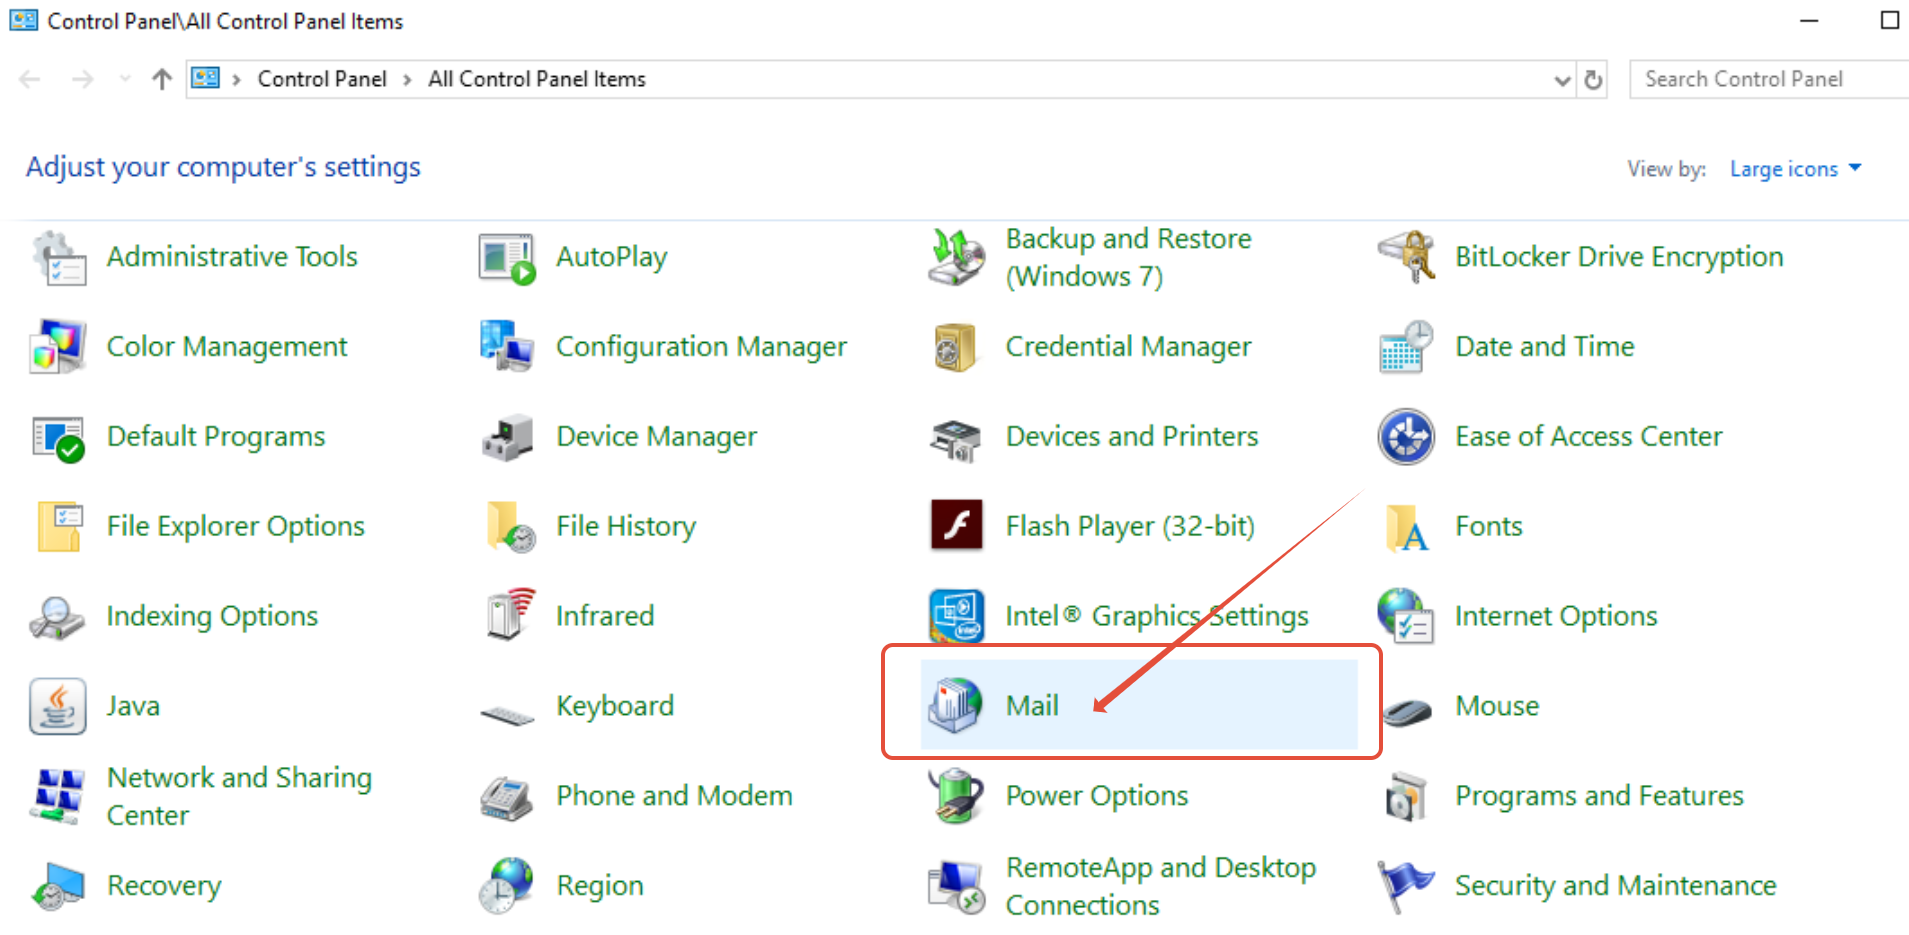Click the Devices and Printers icon
The width and height of the screenshot is (1909, 935).
[956, 440]
